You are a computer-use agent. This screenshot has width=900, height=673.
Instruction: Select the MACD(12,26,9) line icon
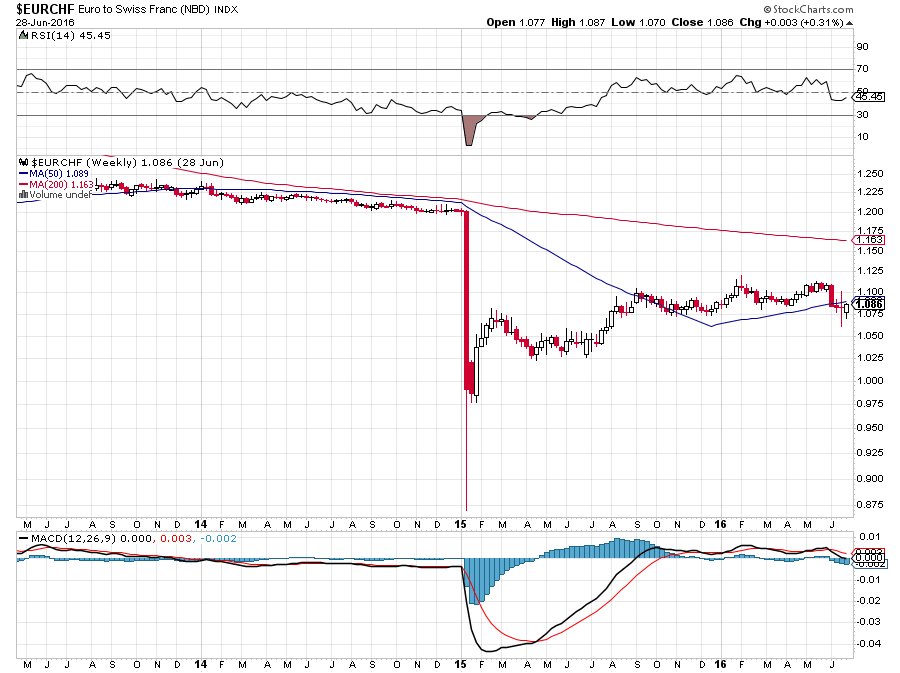pos(23,538)
